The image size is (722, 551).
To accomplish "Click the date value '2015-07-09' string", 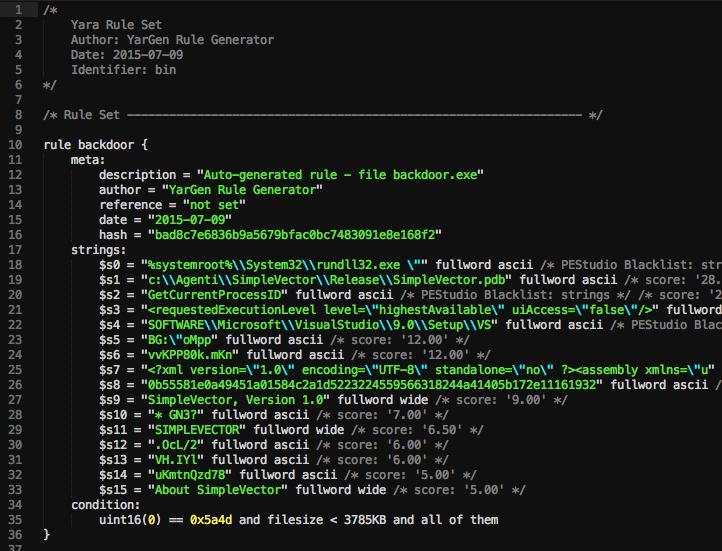I will click(x=190, y=220).
